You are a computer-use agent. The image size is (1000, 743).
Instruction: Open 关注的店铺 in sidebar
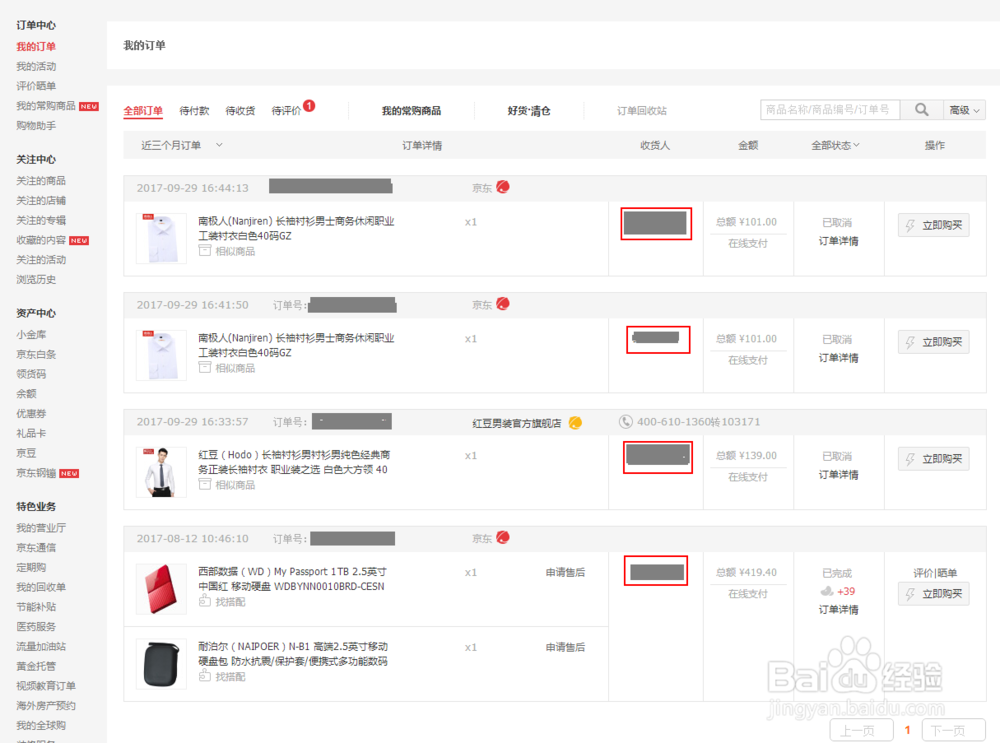41,200
